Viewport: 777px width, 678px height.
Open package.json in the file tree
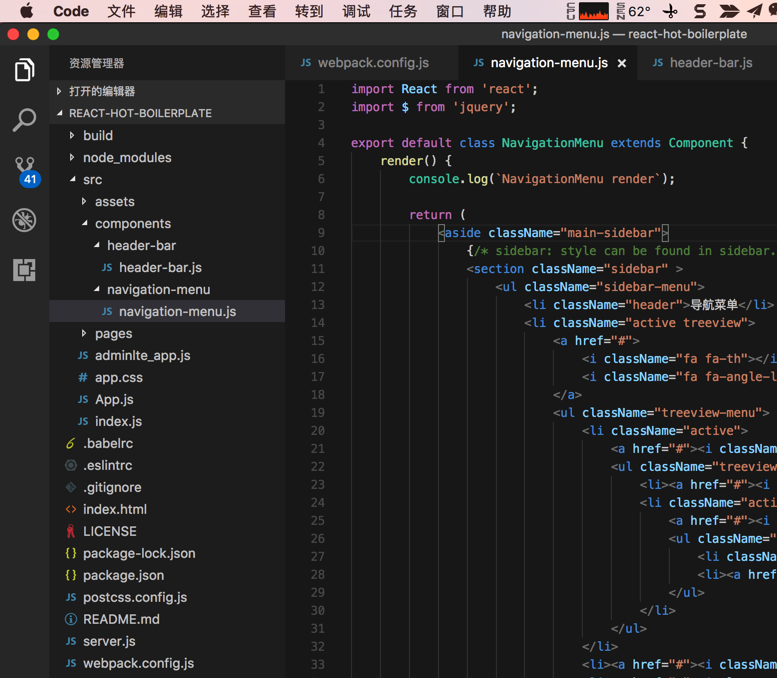point(123,575)
